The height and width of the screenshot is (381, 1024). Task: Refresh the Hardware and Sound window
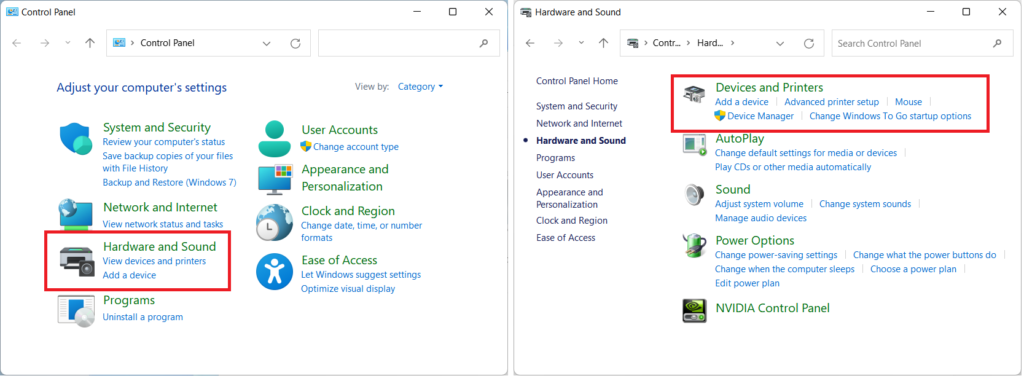point(808,43)
